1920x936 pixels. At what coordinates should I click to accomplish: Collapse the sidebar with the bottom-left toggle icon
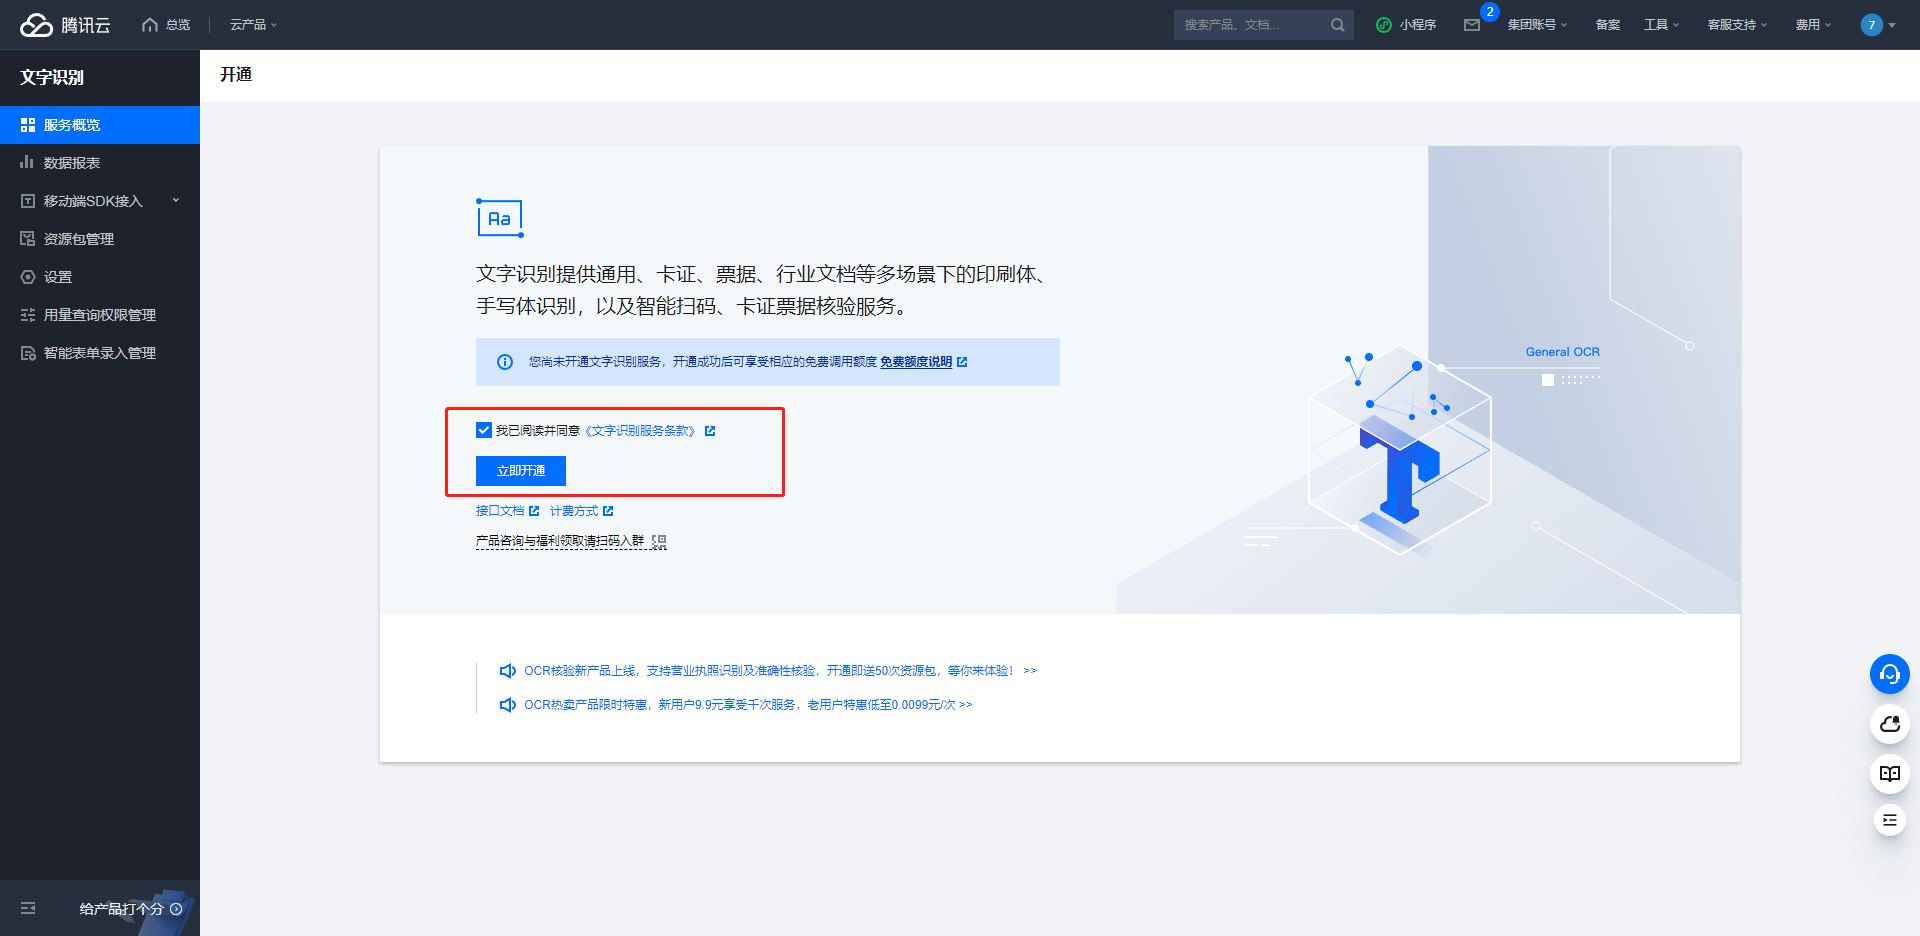[x=28, y=908]
